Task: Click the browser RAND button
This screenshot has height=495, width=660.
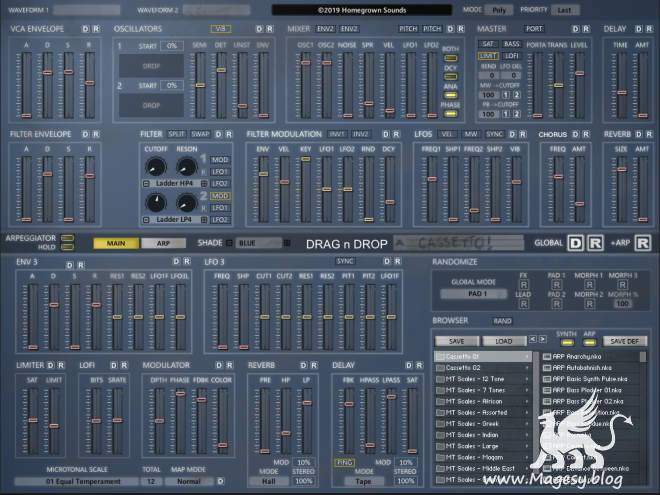Action: pos(502,321)
